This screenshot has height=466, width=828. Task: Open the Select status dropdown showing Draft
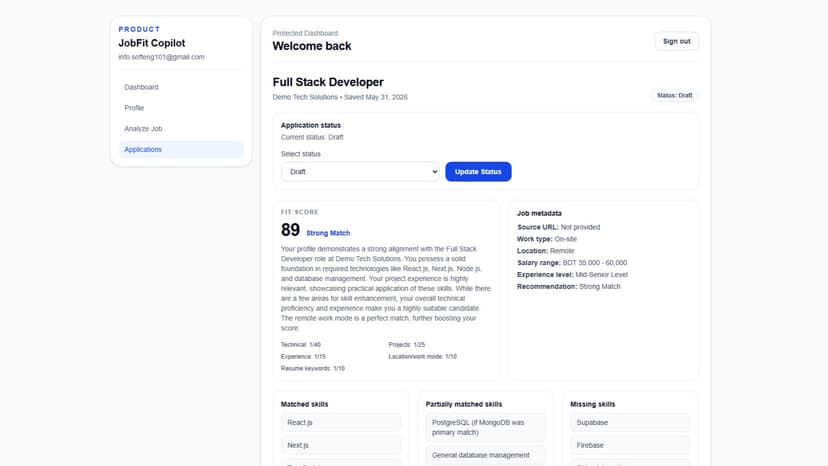[x=360, y=172]
